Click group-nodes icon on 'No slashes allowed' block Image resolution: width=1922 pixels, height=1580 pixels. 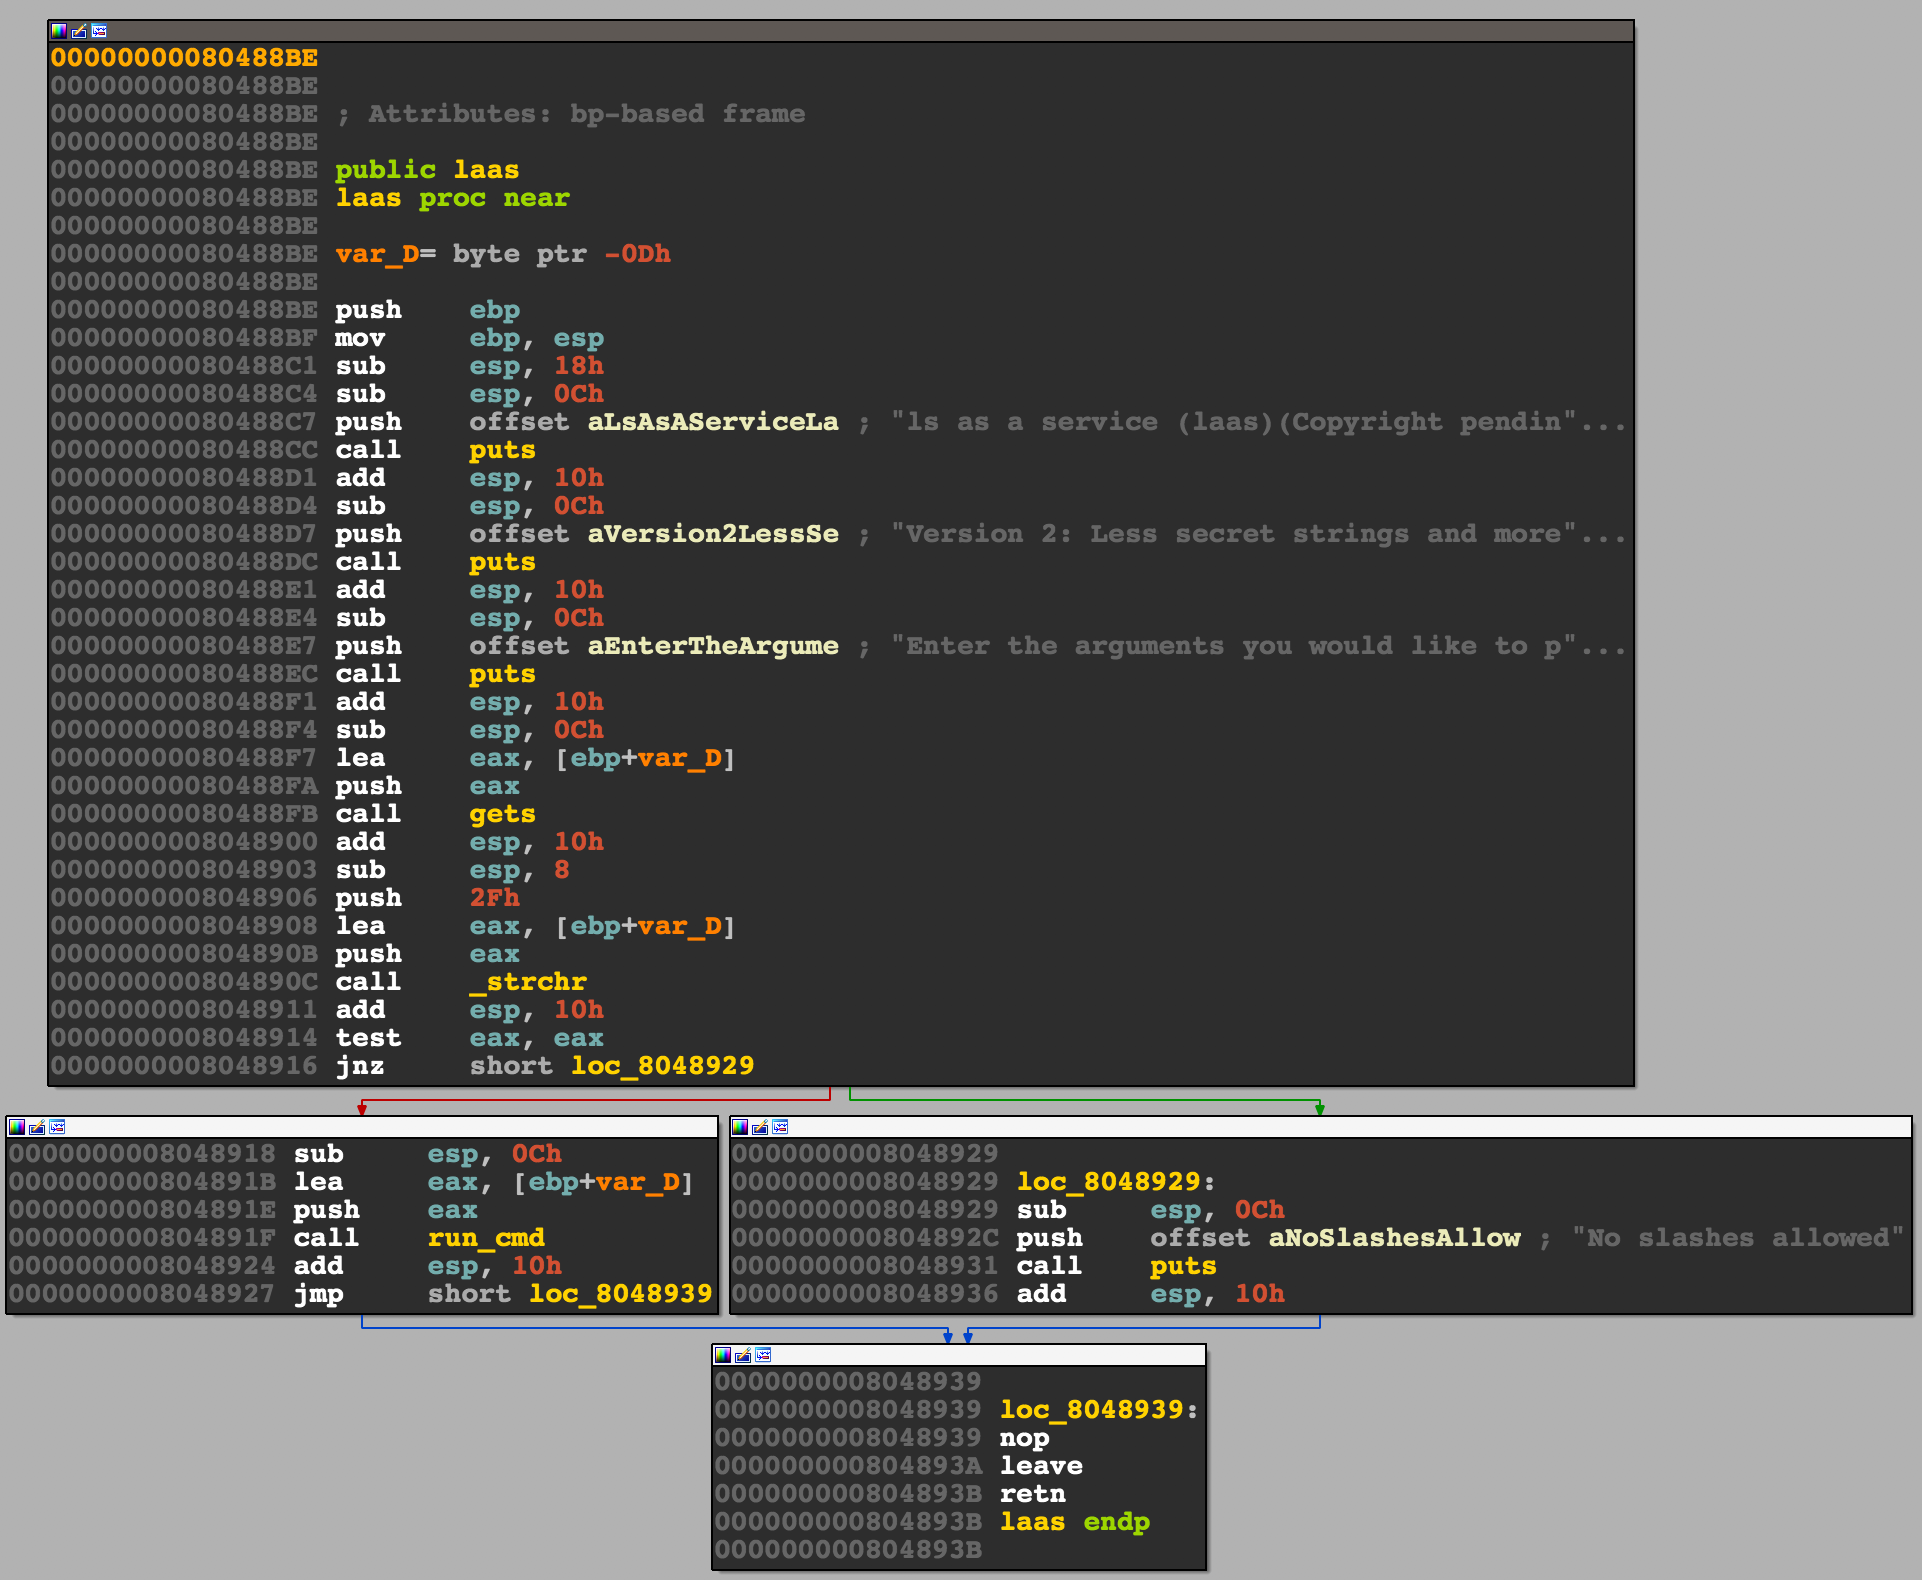click(780, 1127)
